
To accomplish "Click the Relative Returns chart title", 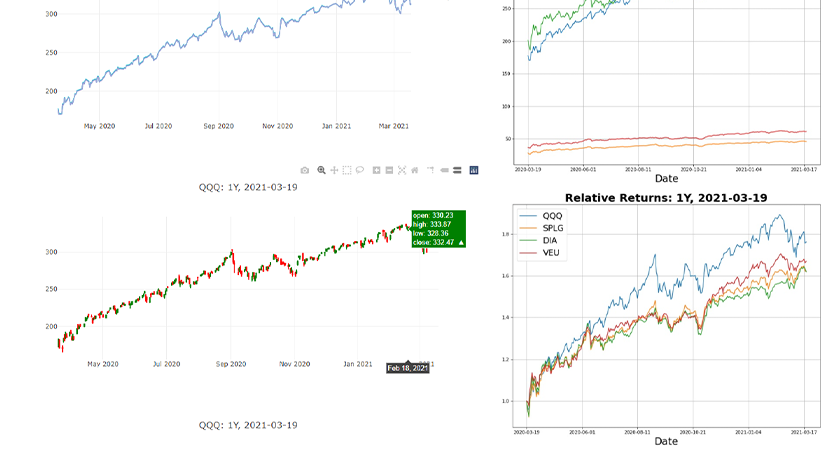I will 665,198.
